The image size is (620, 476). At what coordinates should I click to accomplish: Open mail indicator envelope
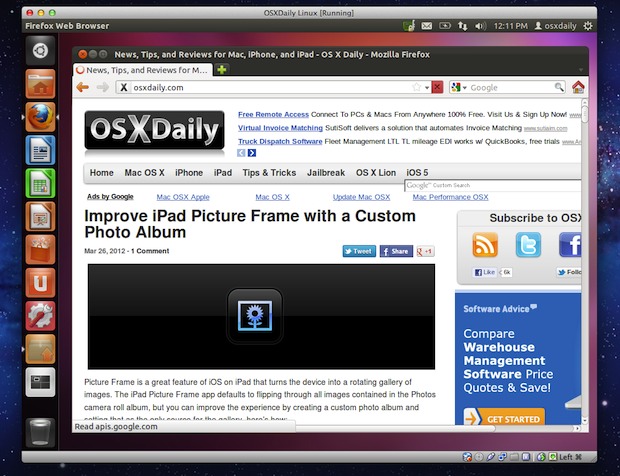427,26
